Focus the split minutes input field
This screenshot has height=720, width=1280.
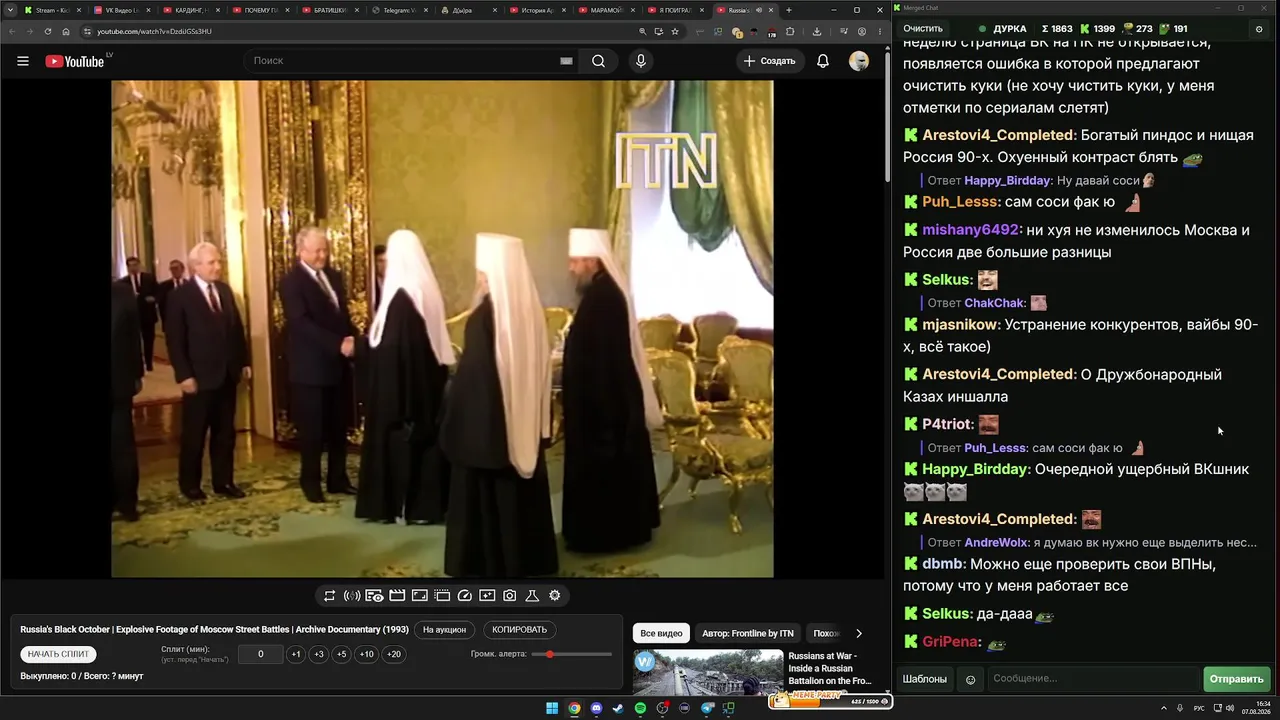[261, 654]
